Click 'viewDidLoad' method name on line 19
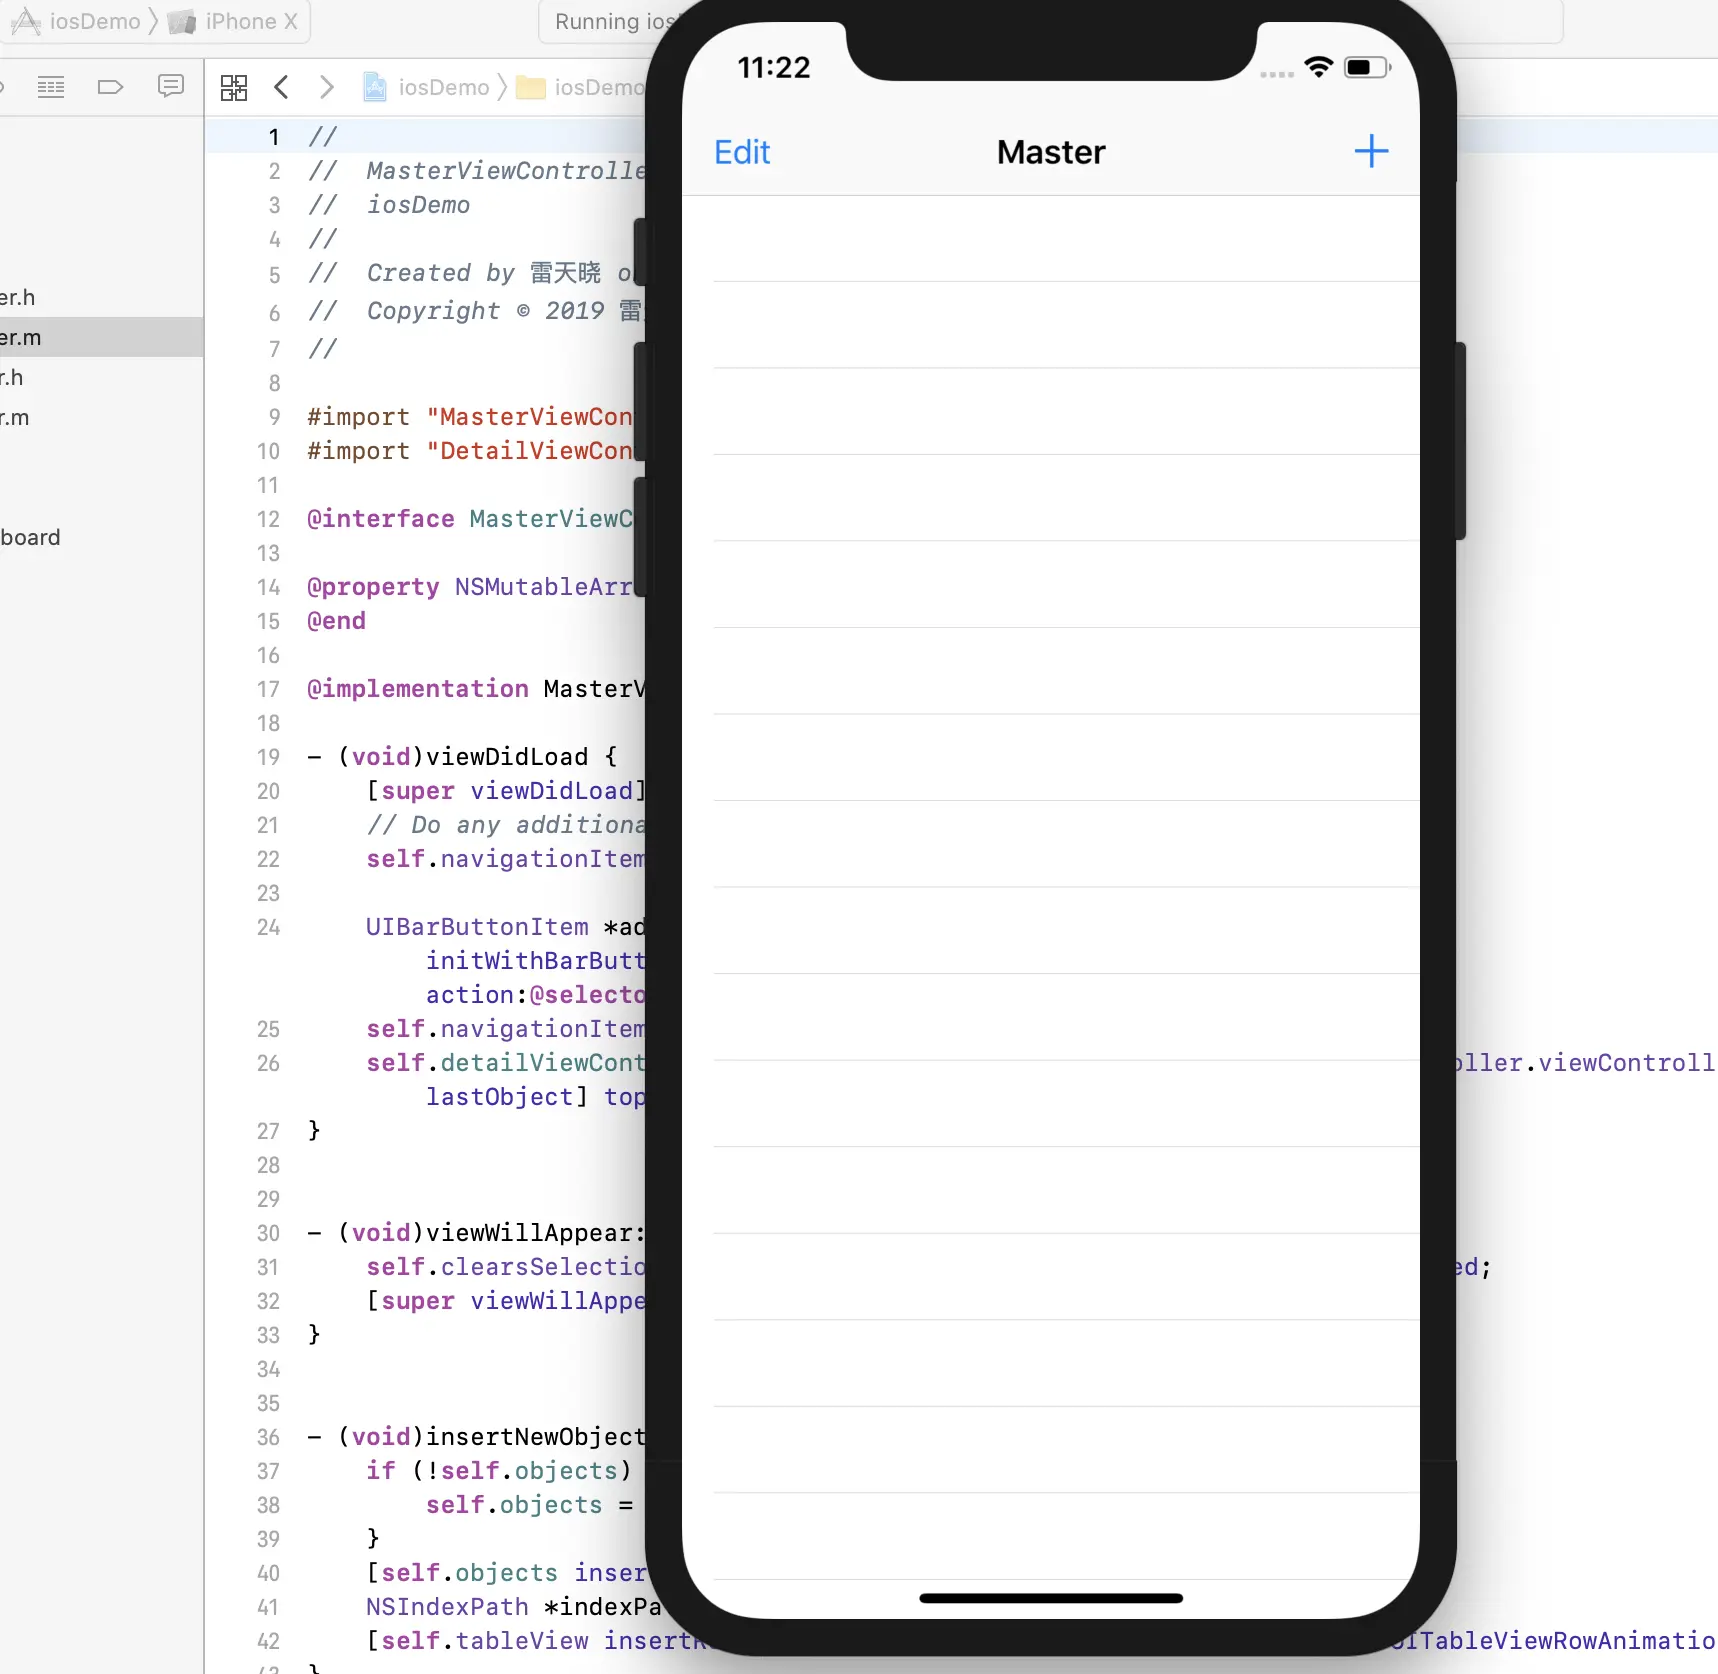This screenshot has width=1718, height=1674. click(x=507, y=757)
